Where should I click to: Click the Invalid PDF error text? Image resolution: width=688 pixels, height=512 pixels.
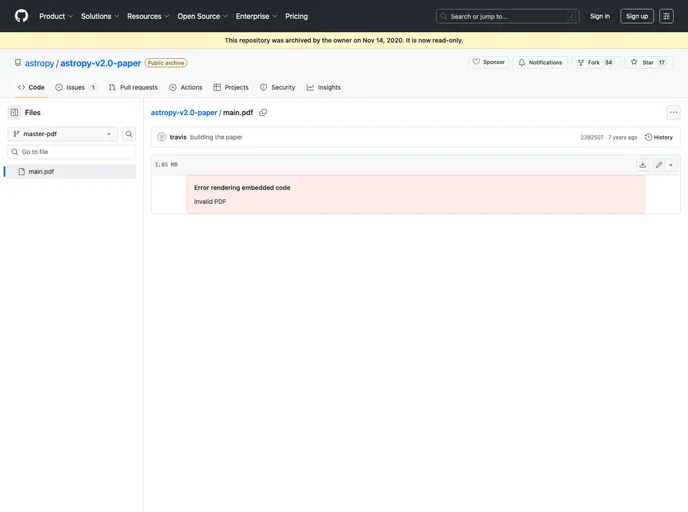[x=210, y=201]
